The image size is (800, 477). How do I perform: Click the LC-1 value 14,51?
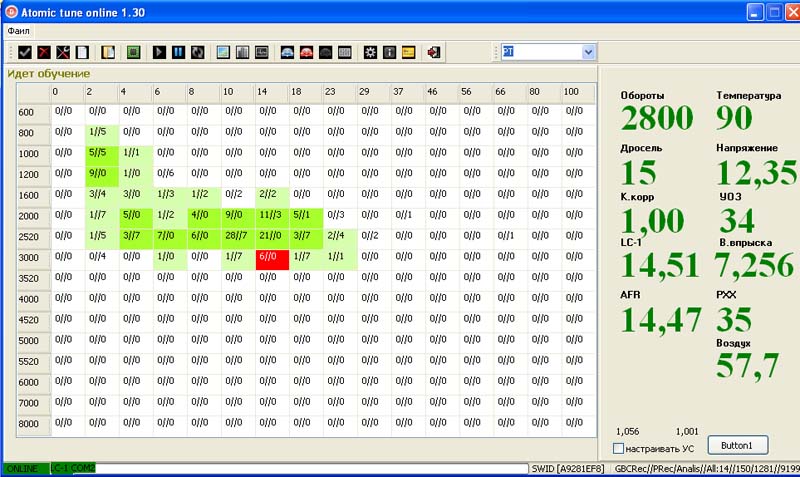[660, 266]
